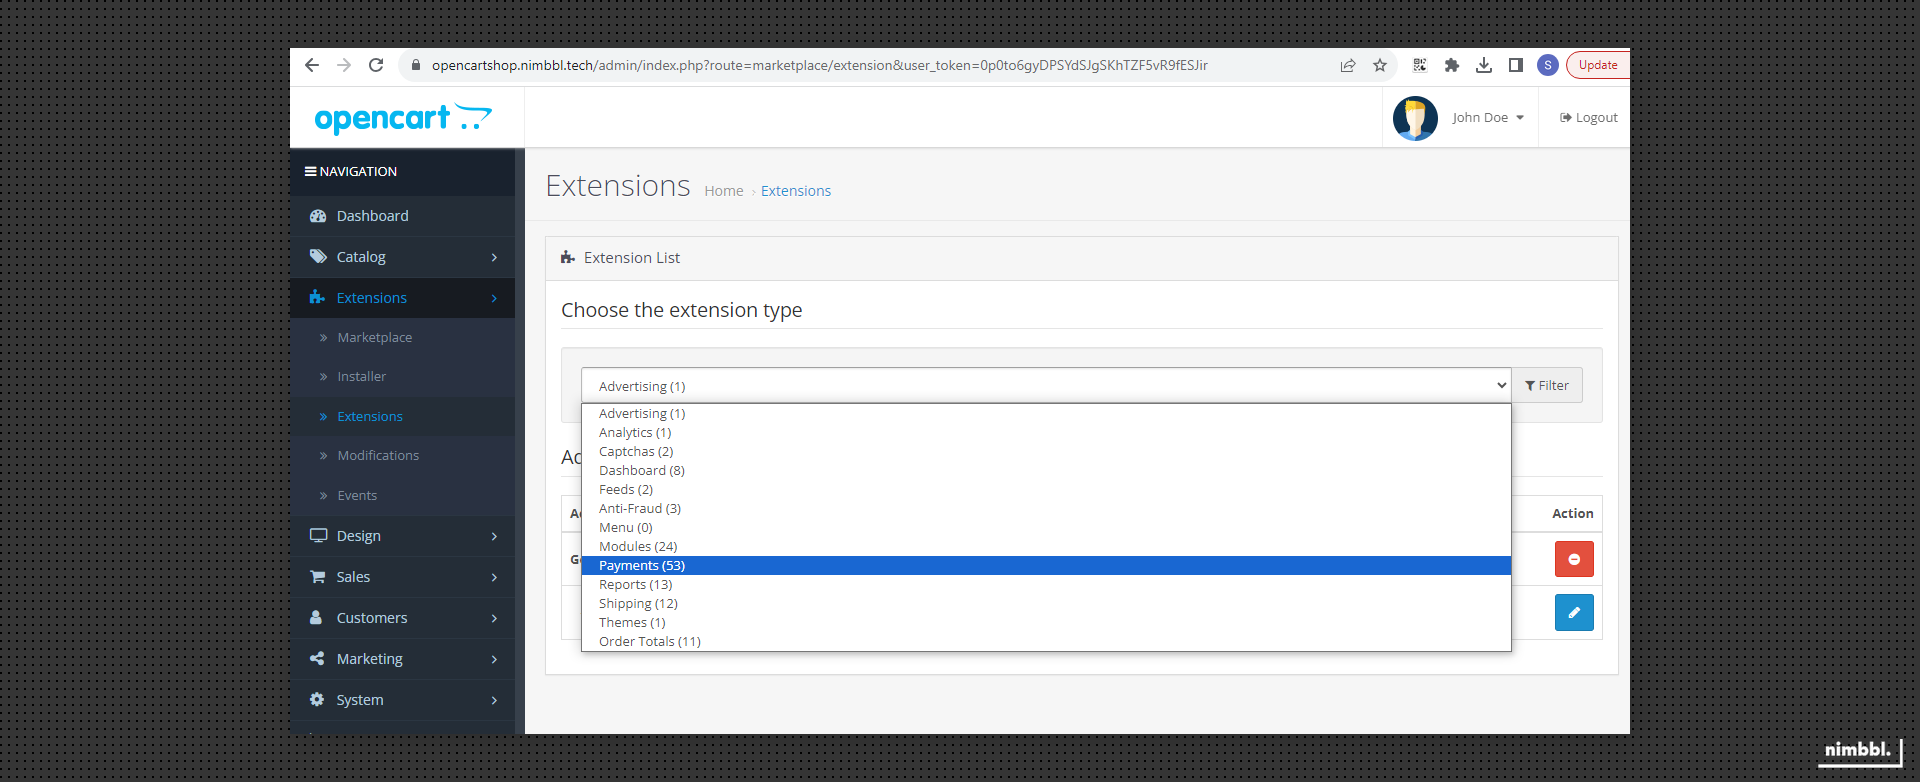Choose Themes (1) option

[1046, 623]
